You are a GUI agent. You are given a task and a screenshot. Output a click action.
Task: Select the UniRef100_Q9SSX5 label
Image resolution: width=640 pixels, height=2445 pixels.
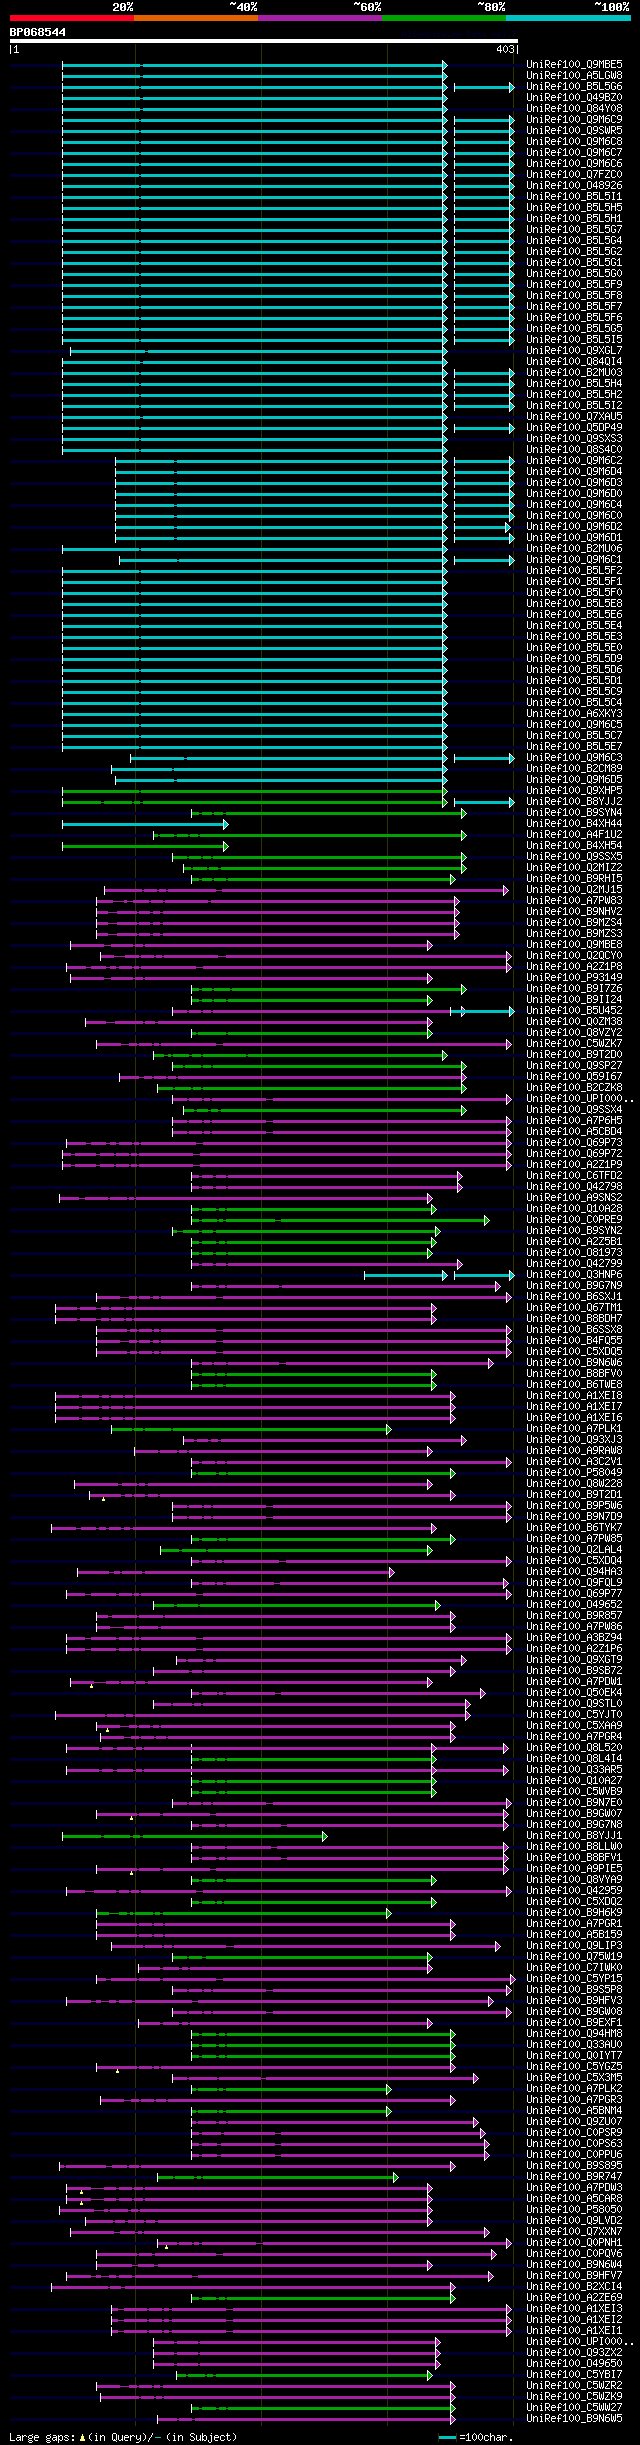pos(574,856)
